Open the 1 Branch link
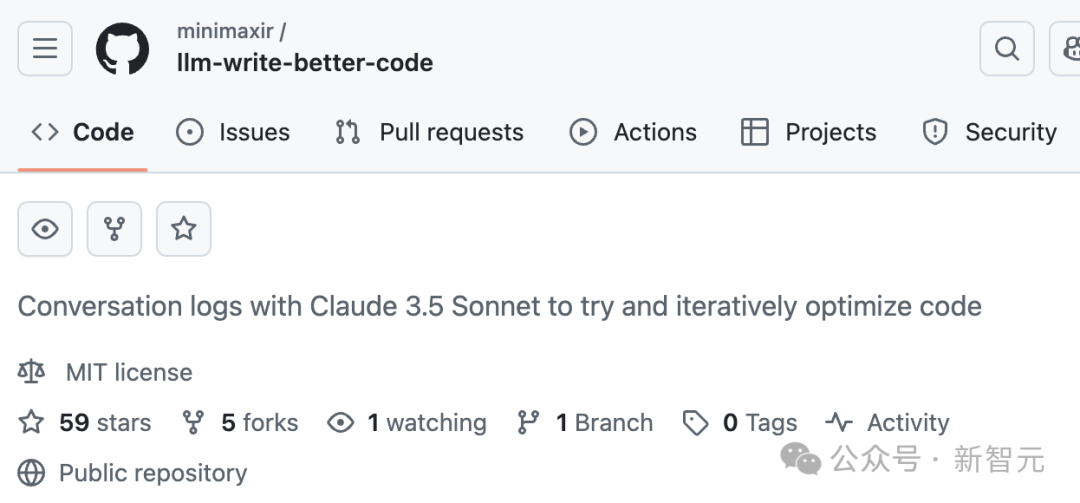The height and width of the screenshot is (503, 1080). click(603, 423)
